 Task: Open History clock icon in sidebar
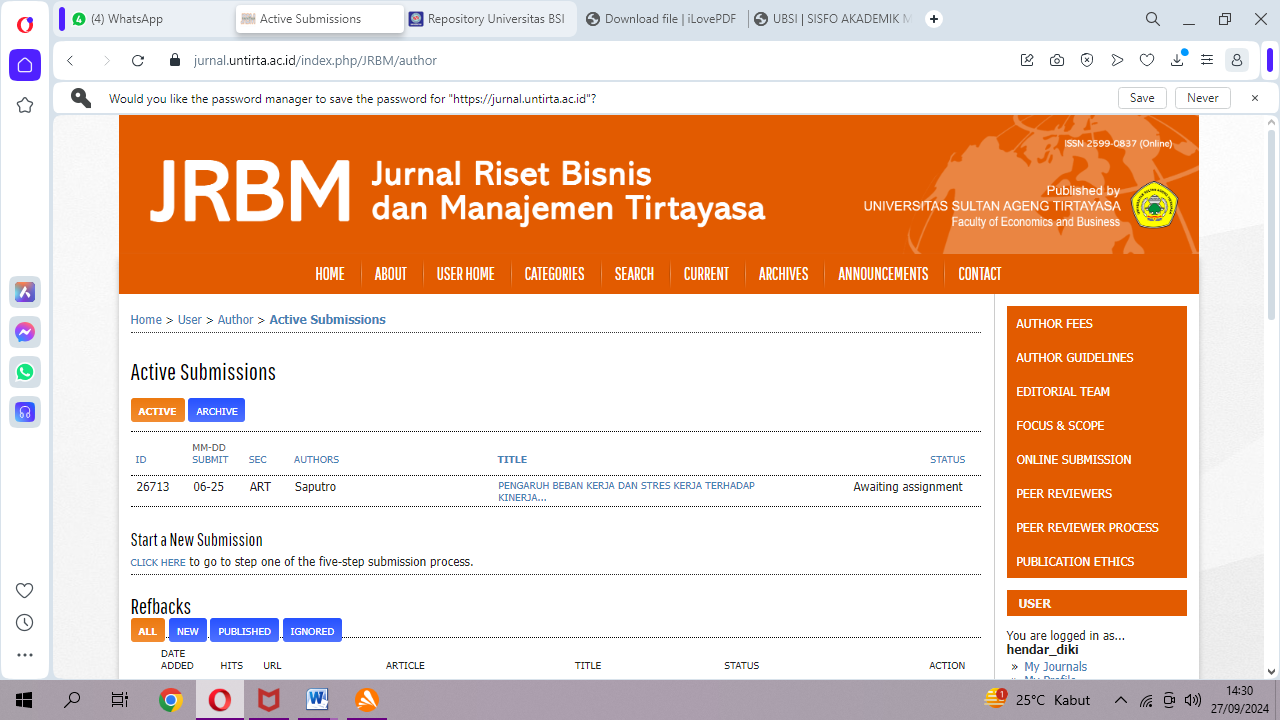tap(25, 622)
